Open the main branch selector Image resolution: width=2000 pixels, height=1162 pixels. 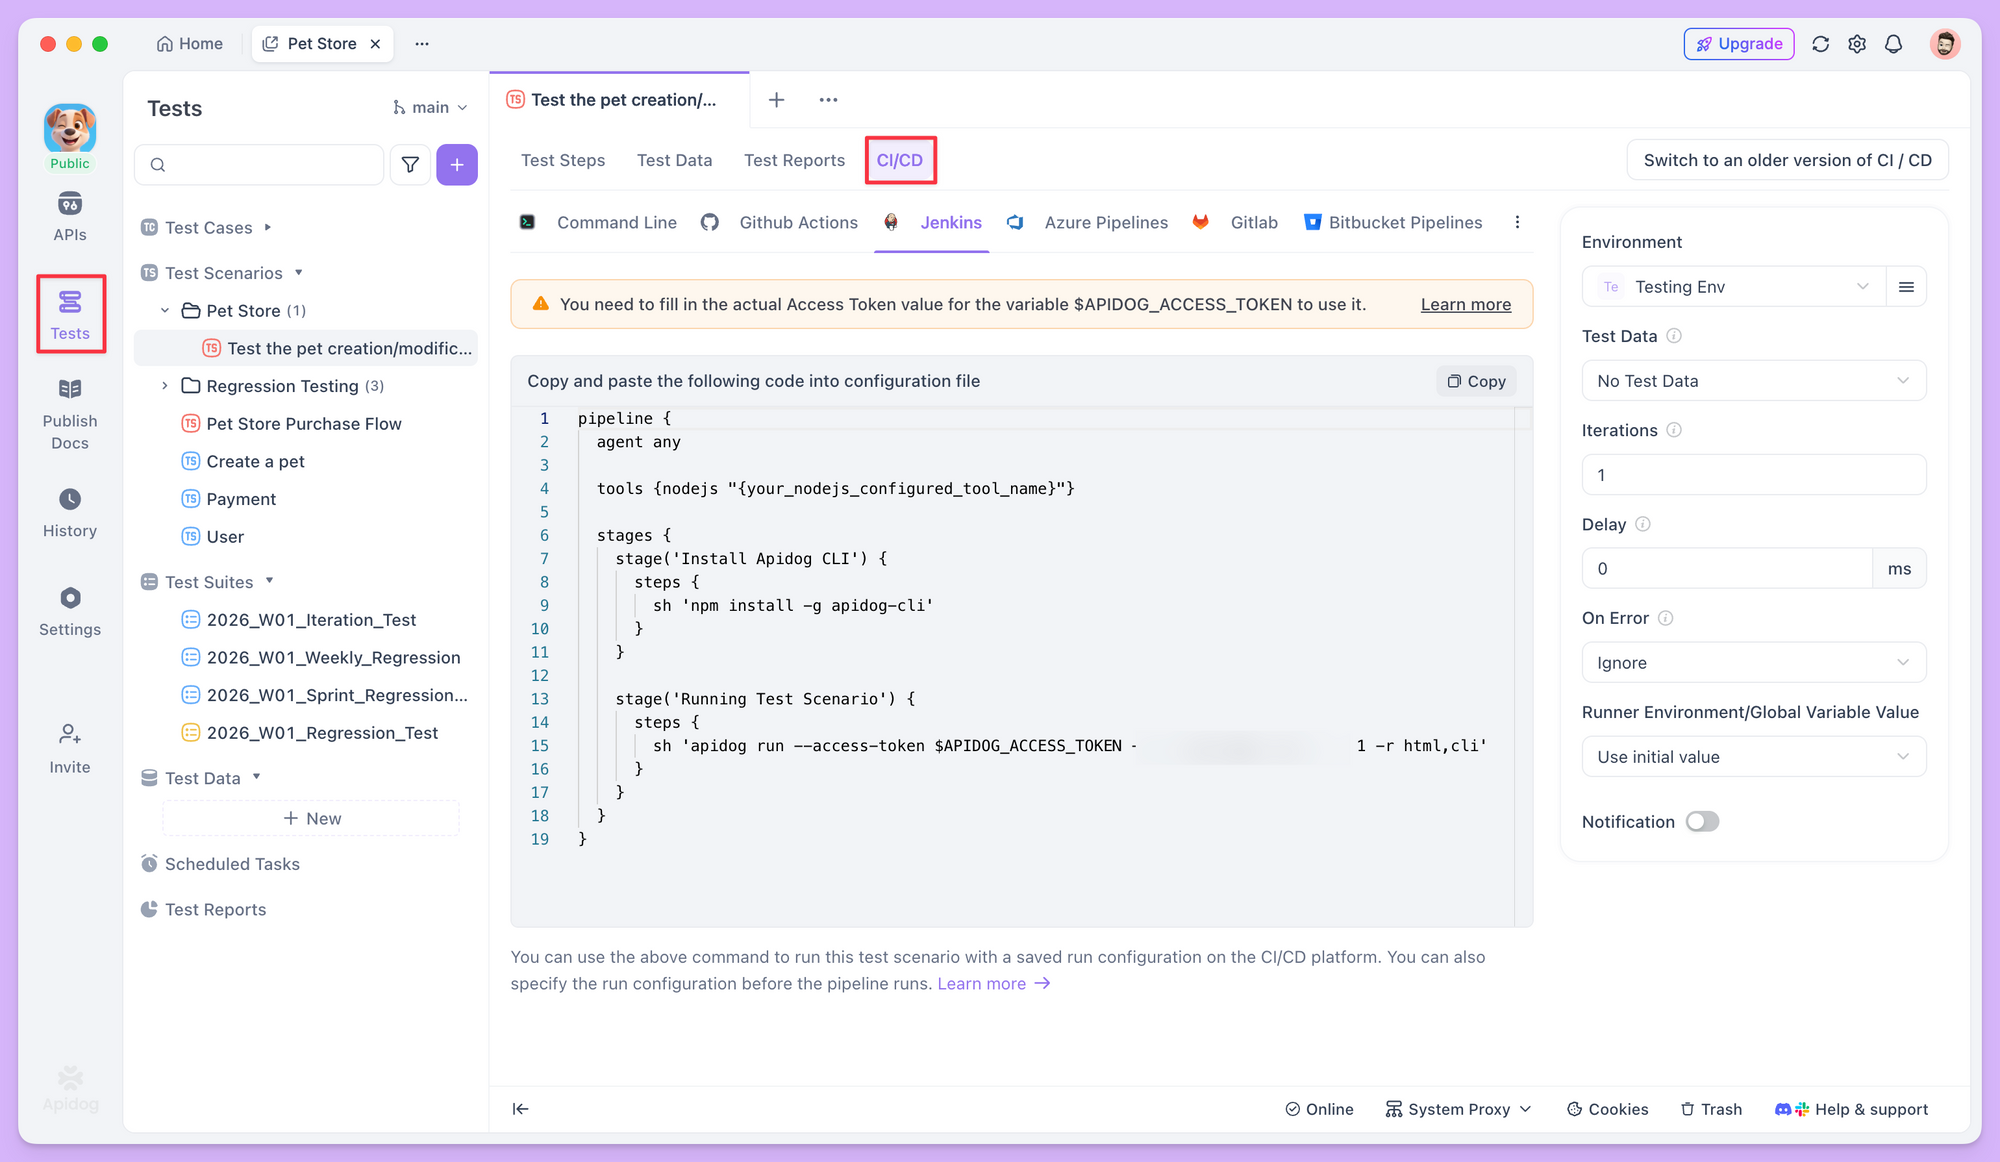pyautogui.click(x=430, y=108)
